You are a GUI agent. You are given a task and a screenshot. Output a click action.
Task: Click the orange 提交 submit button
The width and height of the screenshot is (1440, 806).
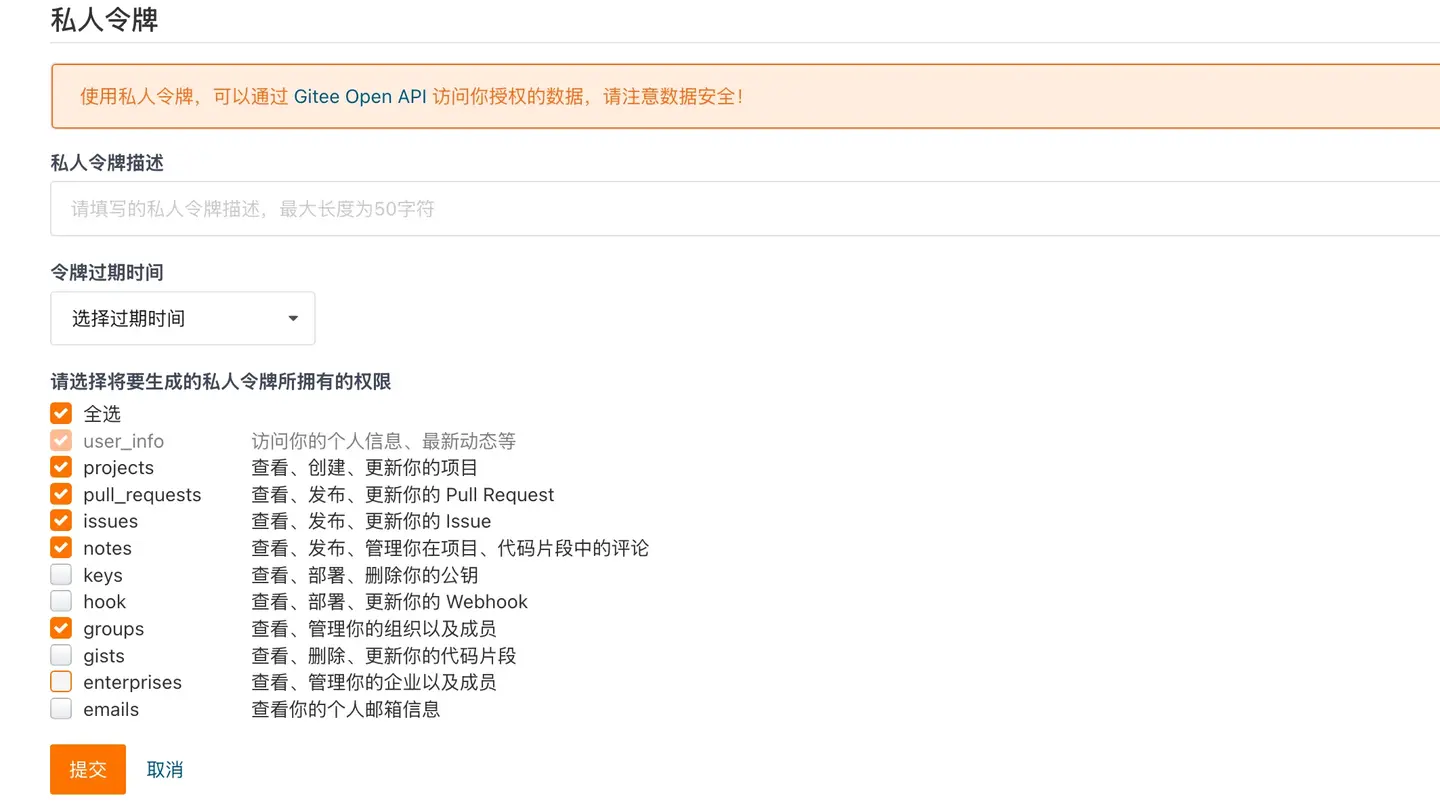87,769
